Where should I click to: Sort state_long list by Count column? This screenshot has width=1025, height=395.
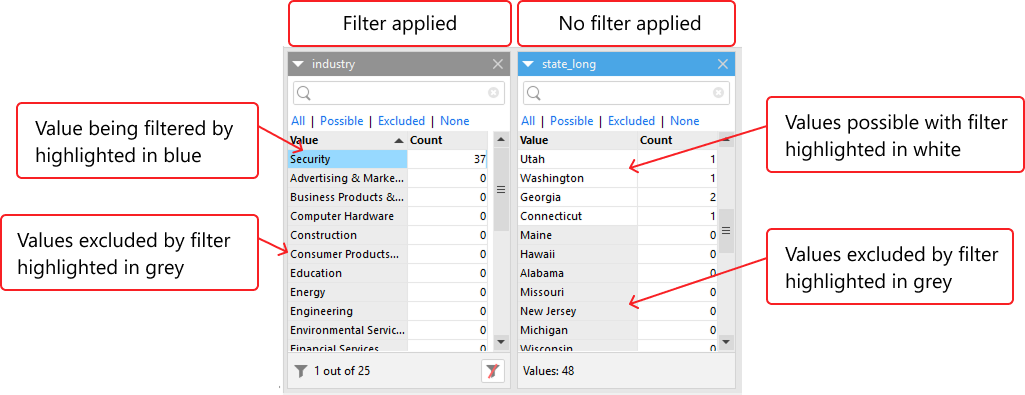point(677,140)
